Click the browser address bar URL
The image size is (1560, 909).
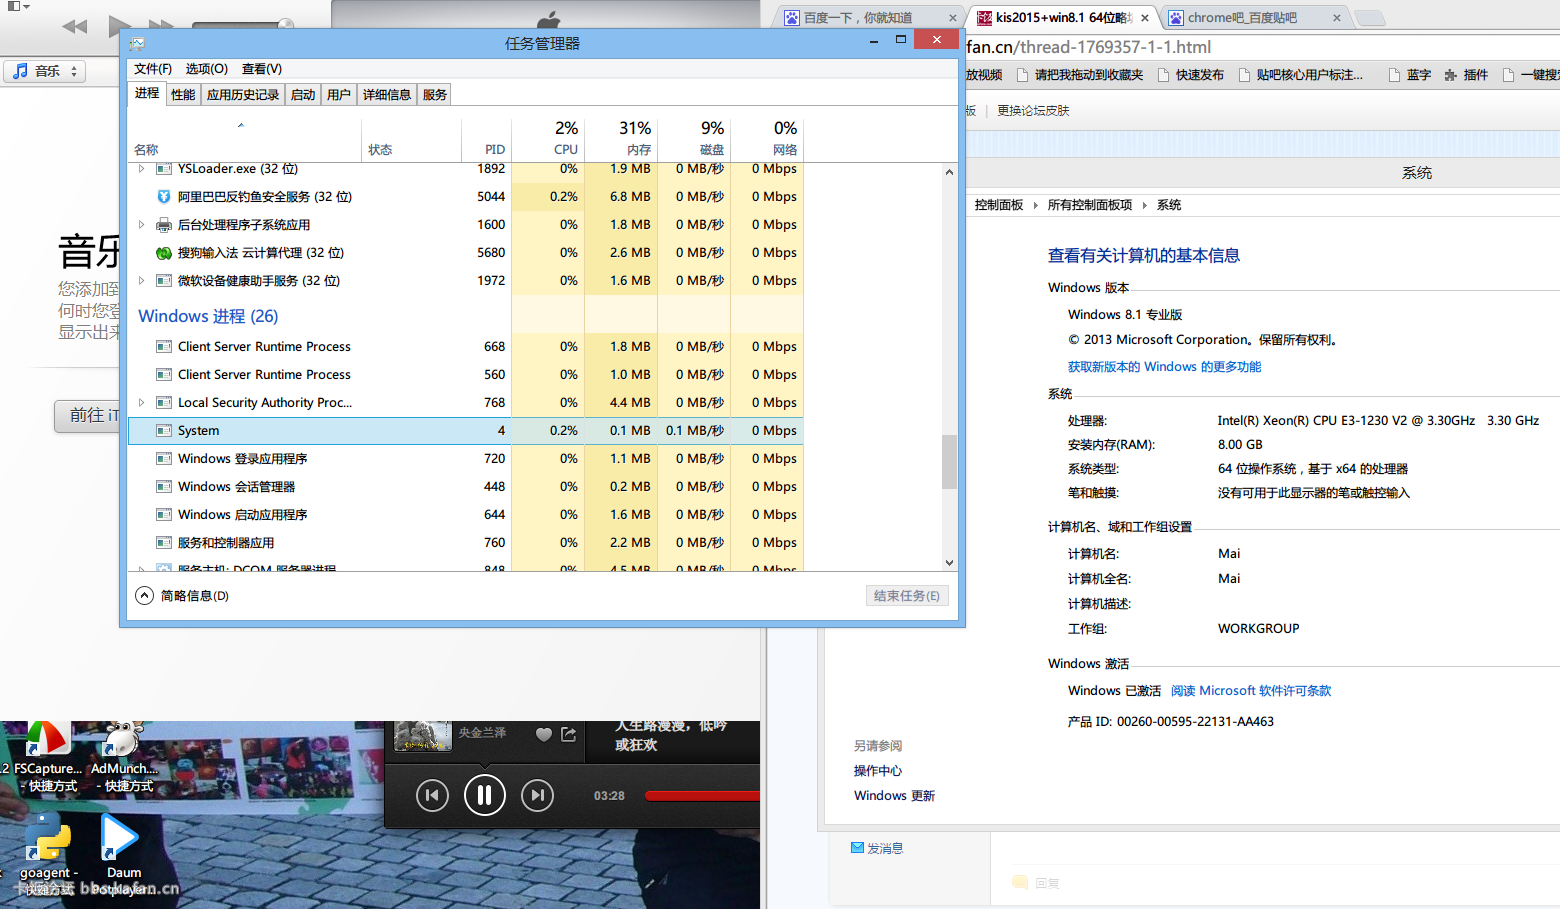point(1090,47)
